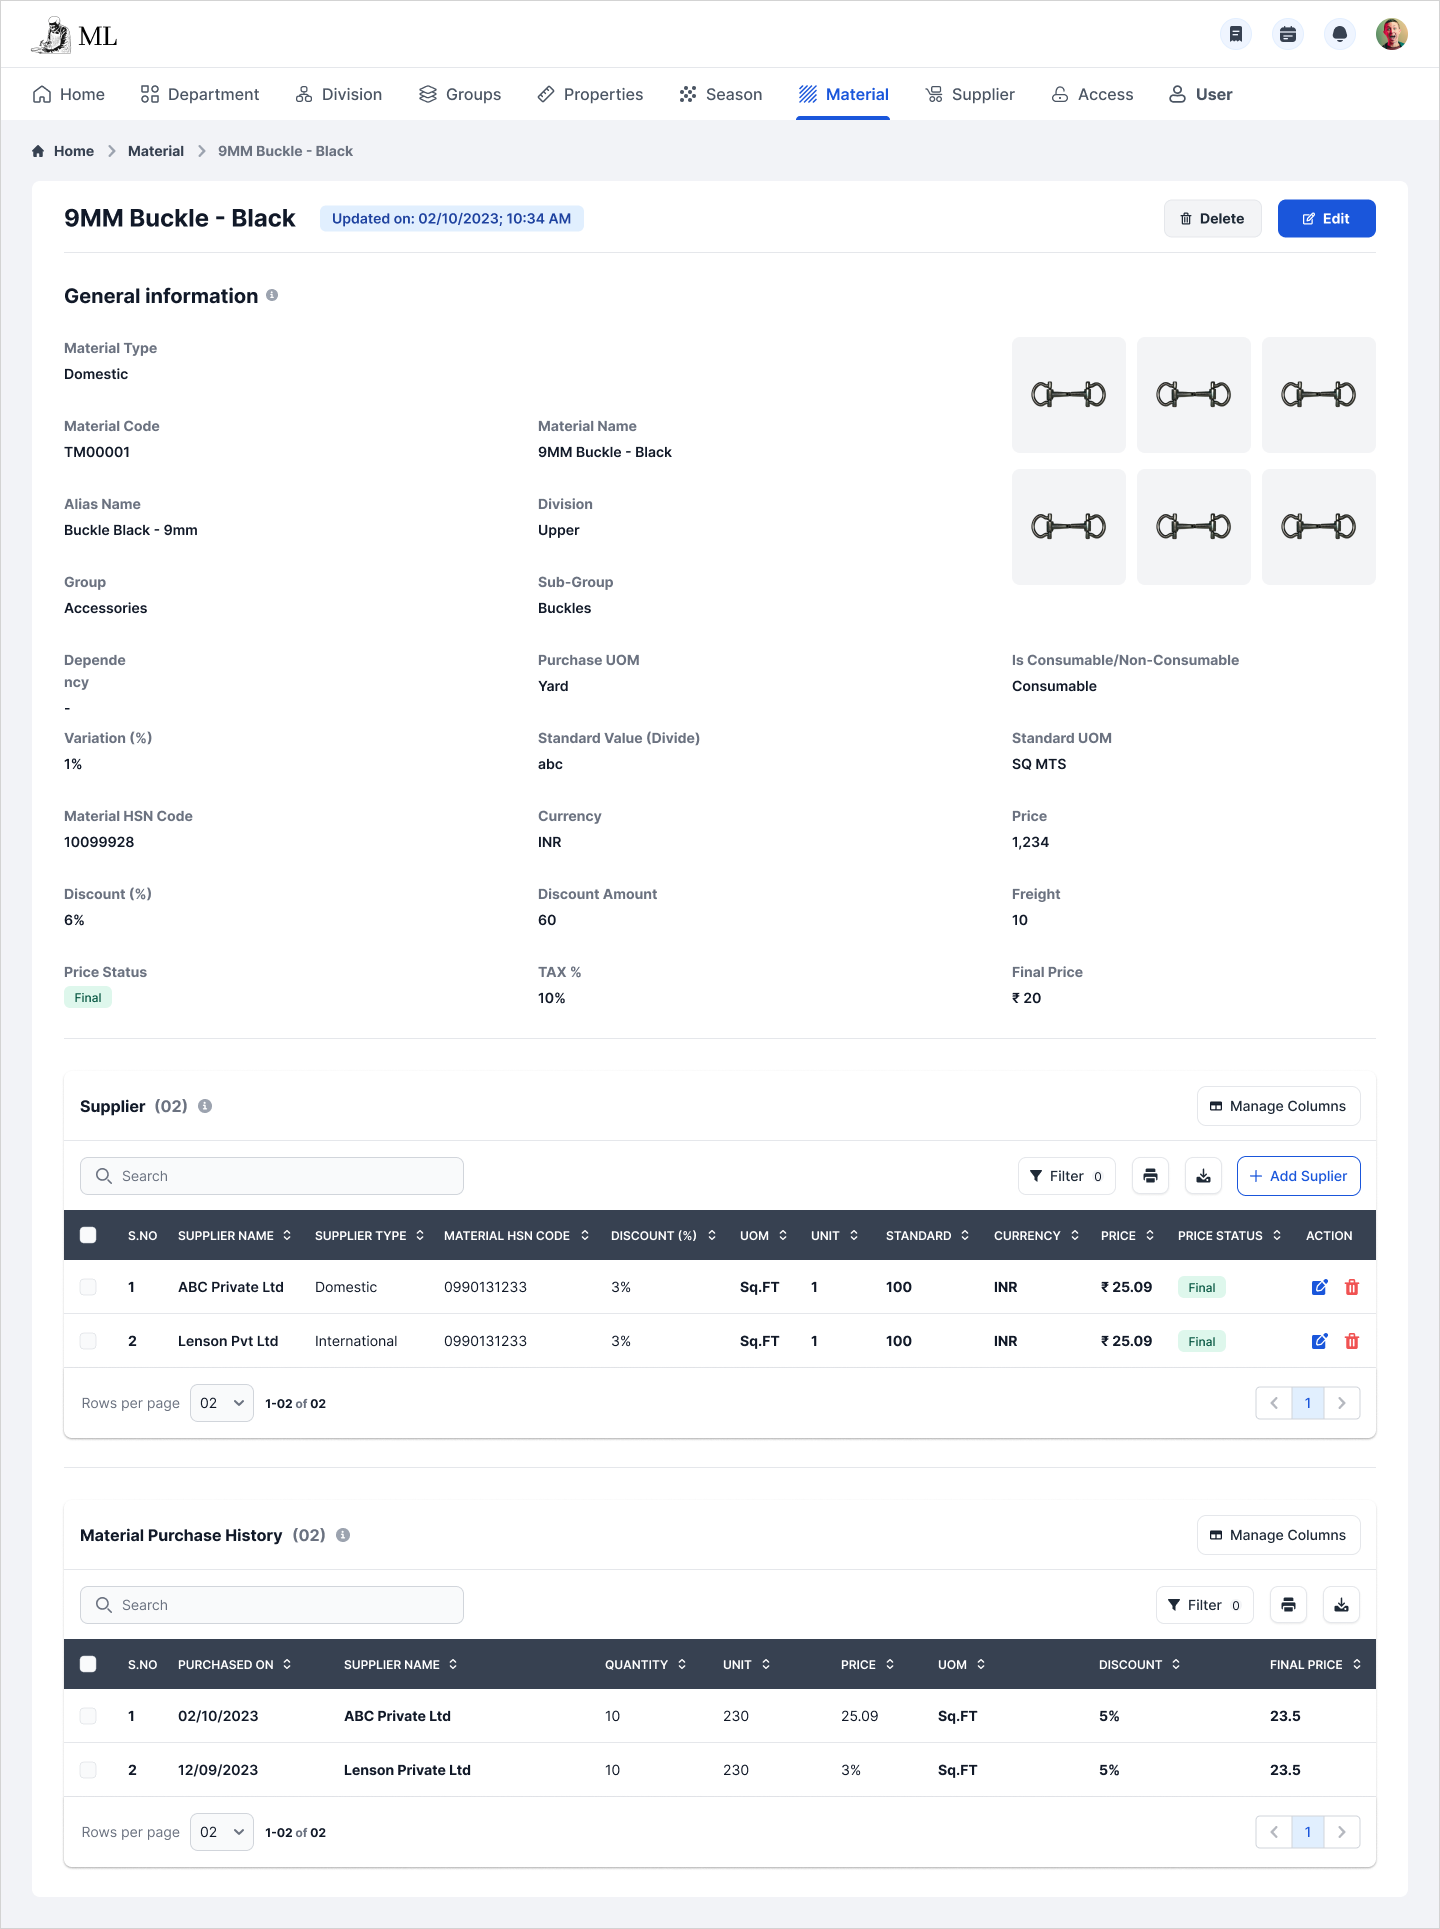Open the Groups tab
This screenshot has width=1440, height=1929.
pyautogui.click(x=460, y=94)
